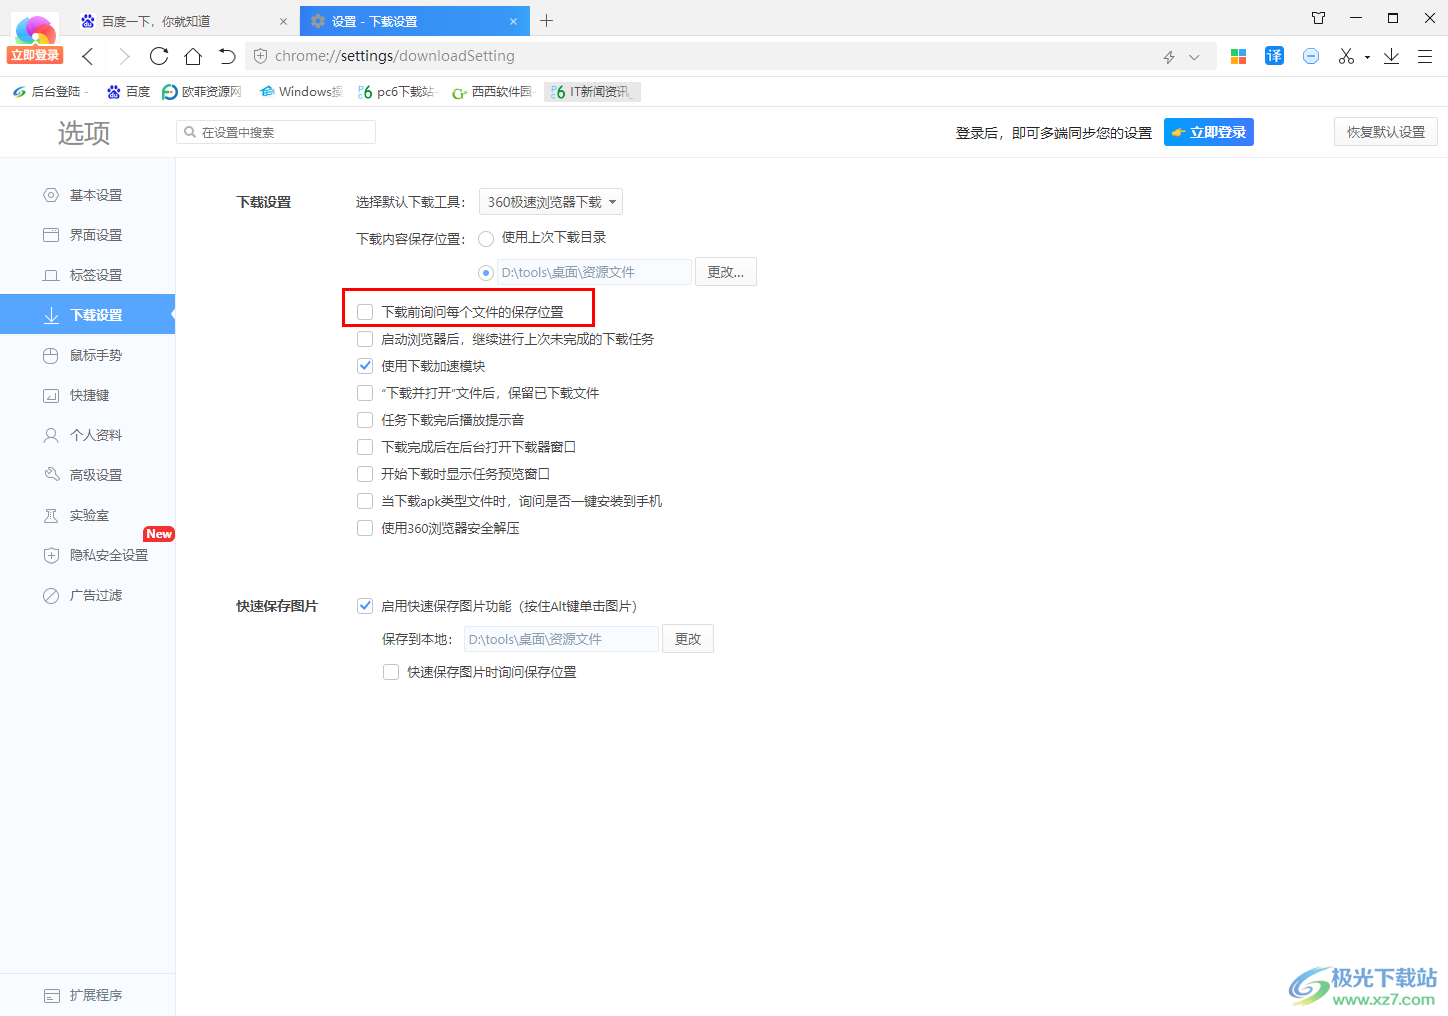
Task: Check 启动浏览器后继续未完成下载任务
Action: (365, 339)
